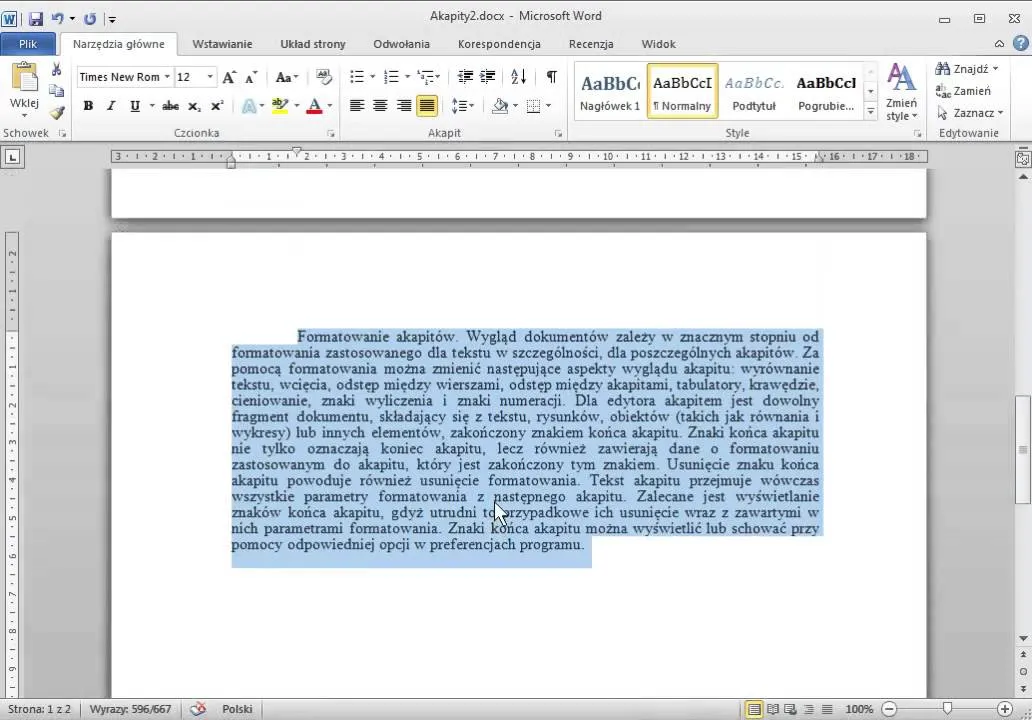Image resolution: width=1032 pixels, height=720 pixels.
Task: Center align the paragraph
Action: 380,106
